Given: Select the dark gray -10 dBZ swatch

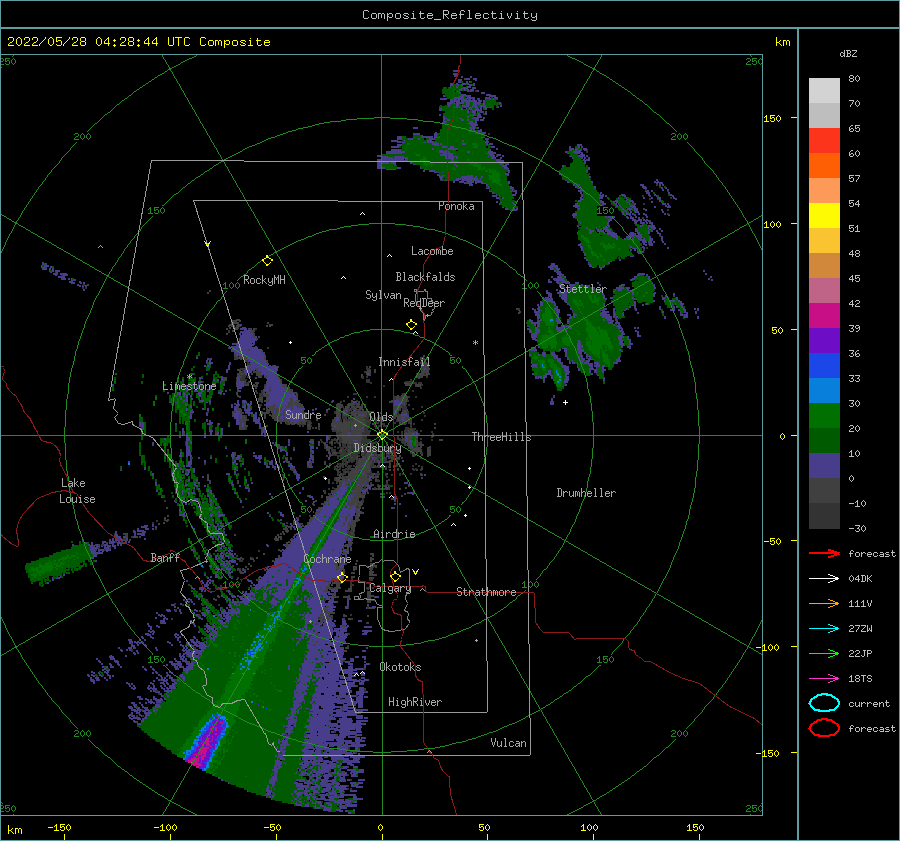Looking at the screenshot, I should click(824, 515).
